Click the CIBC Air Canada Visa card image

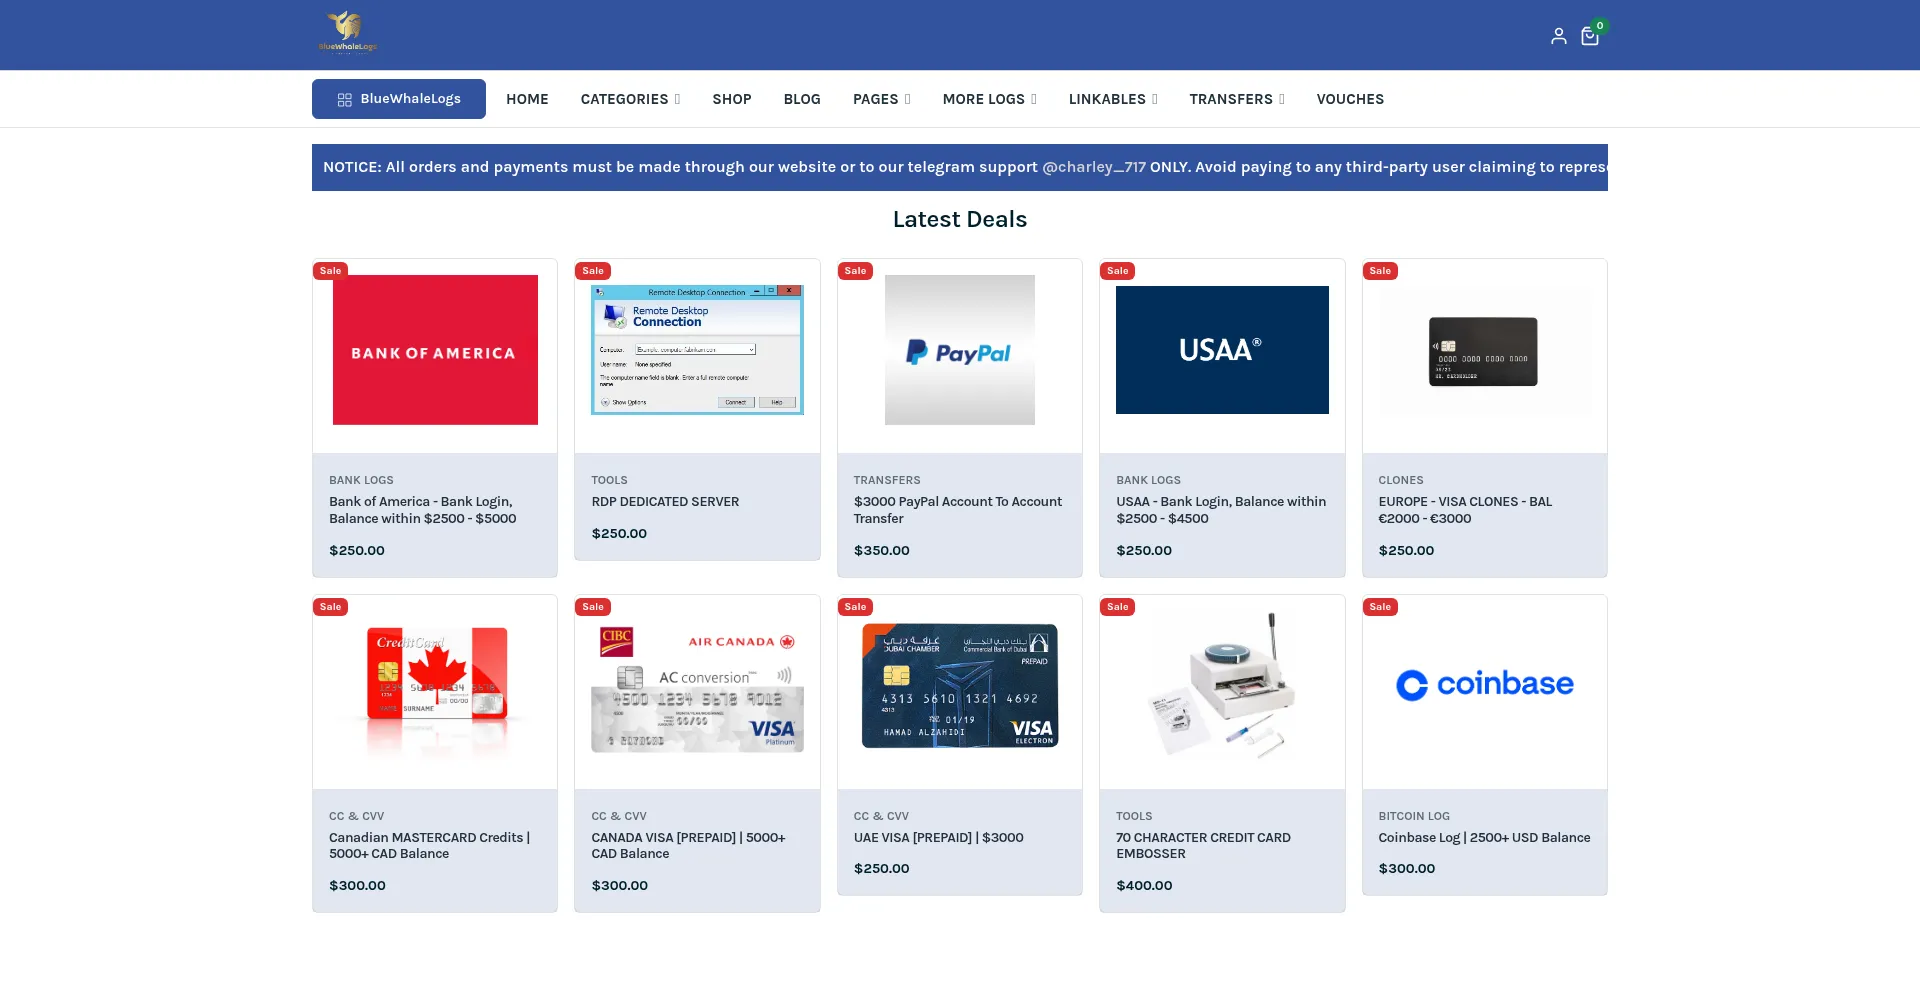pos(697,687)
